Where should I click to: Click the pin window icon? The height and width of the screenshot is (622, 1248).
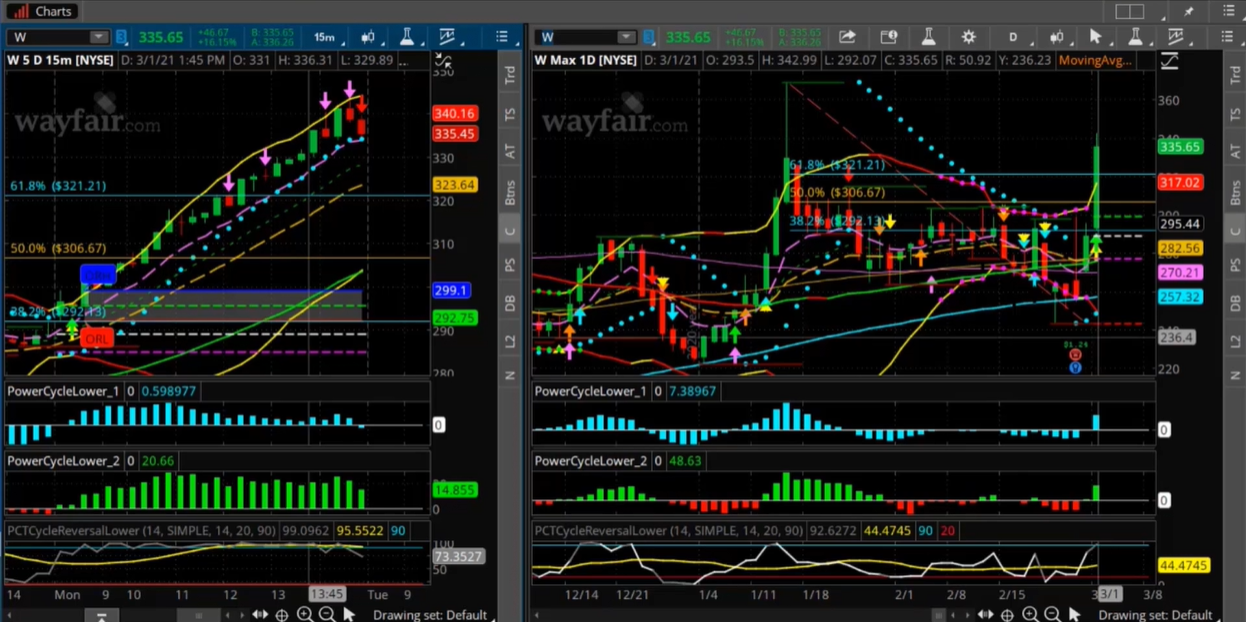pos(1189,11)
